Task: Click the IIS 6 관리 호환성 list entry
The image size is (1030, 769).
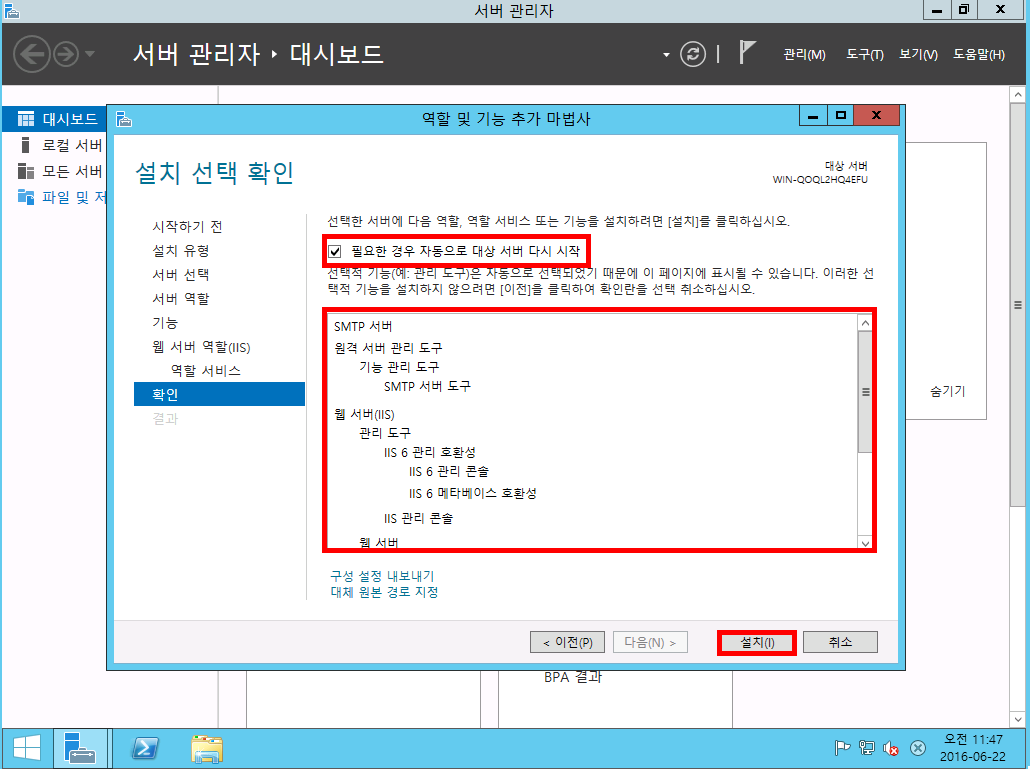Action: pyautogui.click(x=430, y=452)
